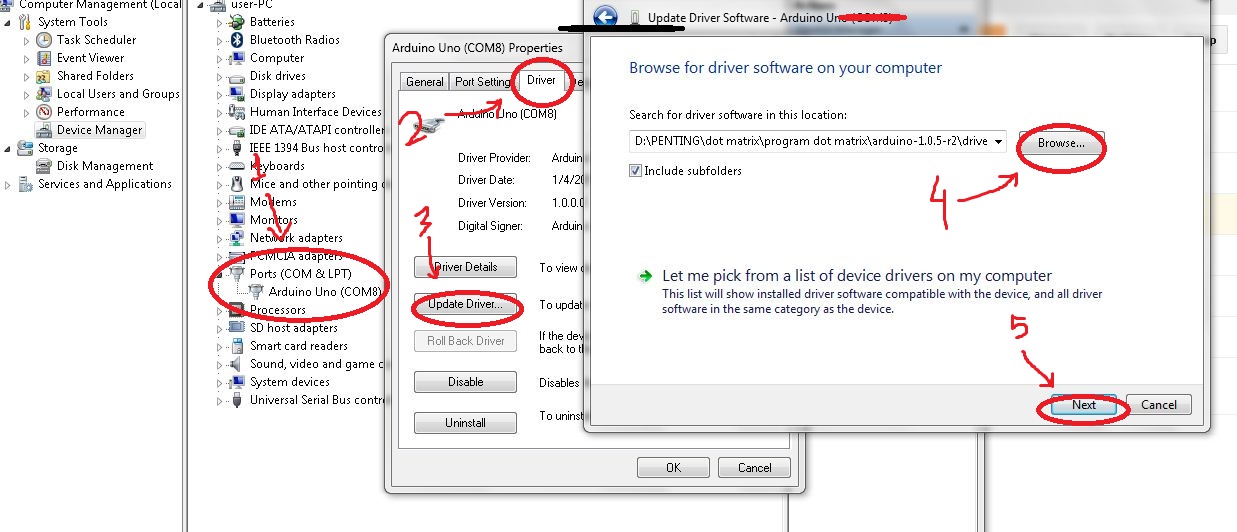Click the Disable driver button
This screenshot has height=532, width=1237.
465,382
